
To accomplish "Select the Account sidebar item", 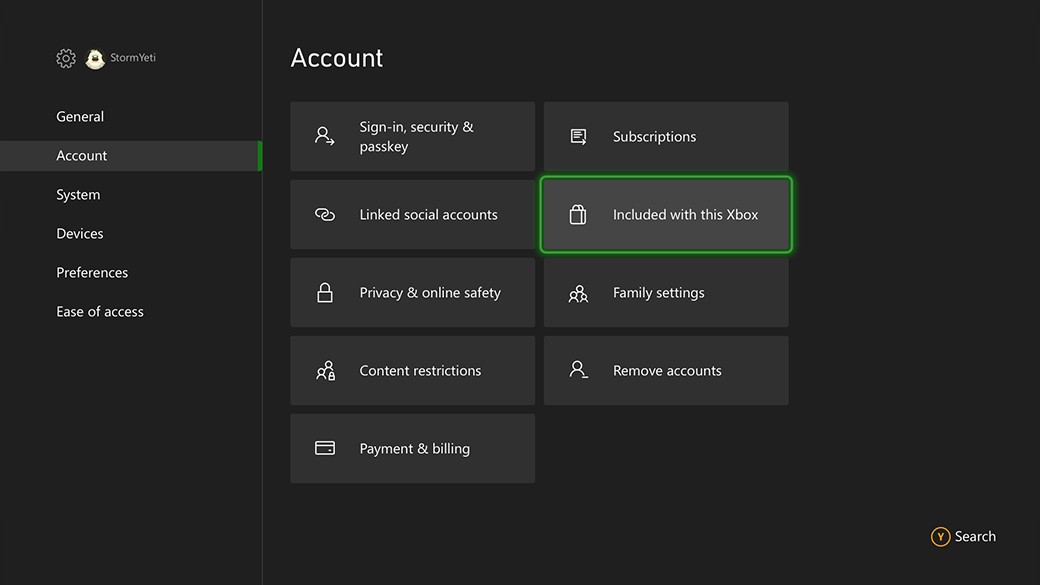I will pos(82,156).
